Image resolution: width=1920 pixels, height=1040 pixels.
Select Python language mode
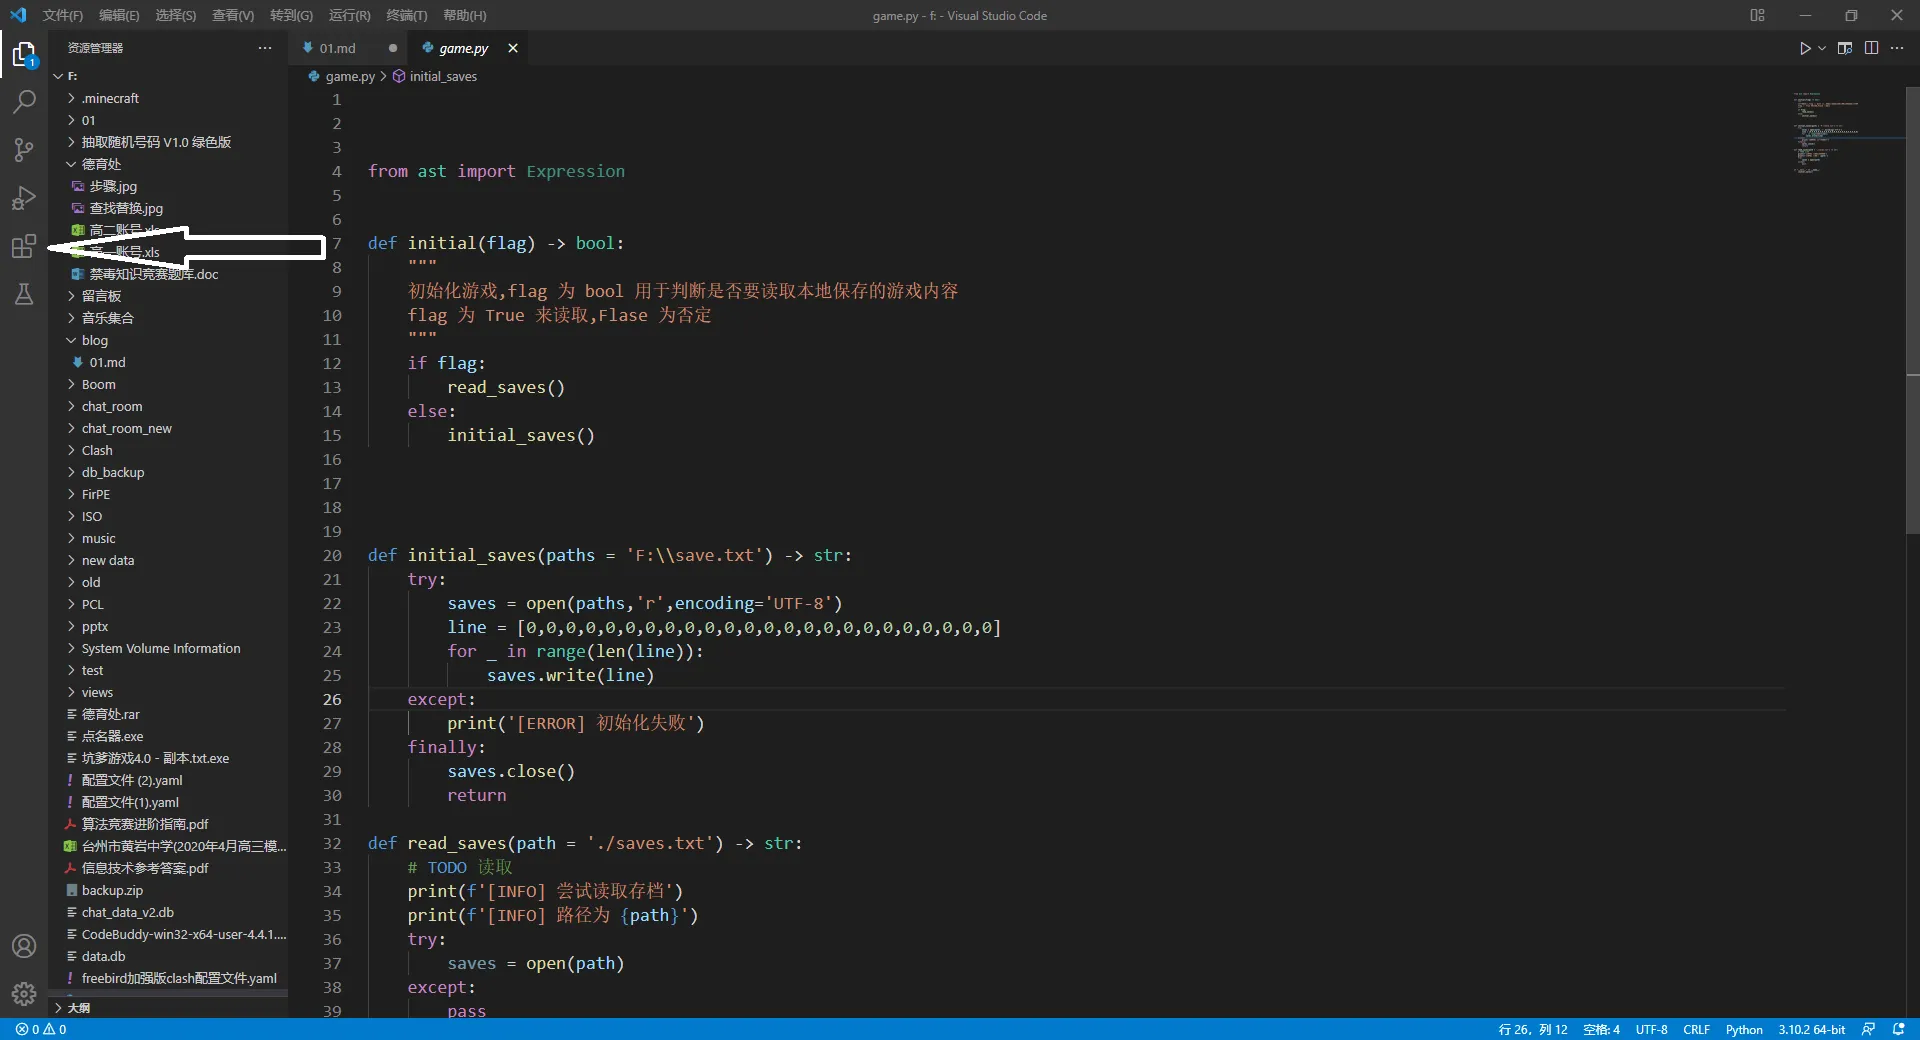[x=1744, y=1029]
